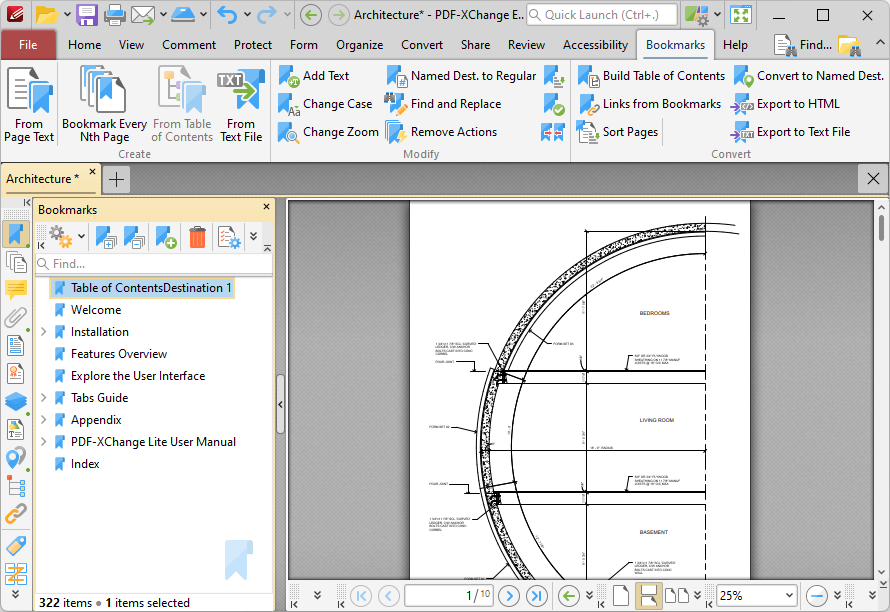Click the Find... button in ribbon
This screenshot has width=890, height=612.
(803, 45)
